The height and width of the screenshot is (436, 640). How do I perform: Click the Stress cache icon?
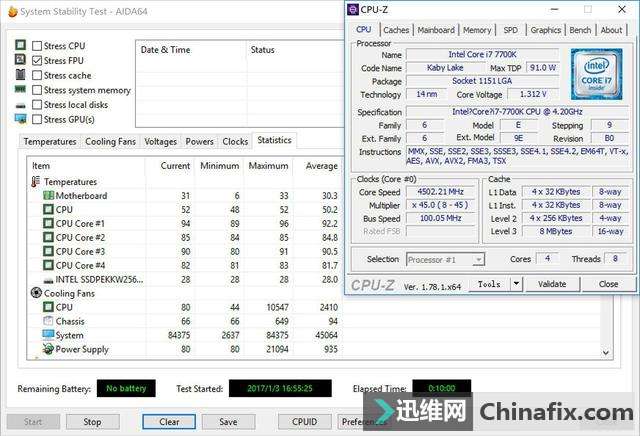(20, 75)
